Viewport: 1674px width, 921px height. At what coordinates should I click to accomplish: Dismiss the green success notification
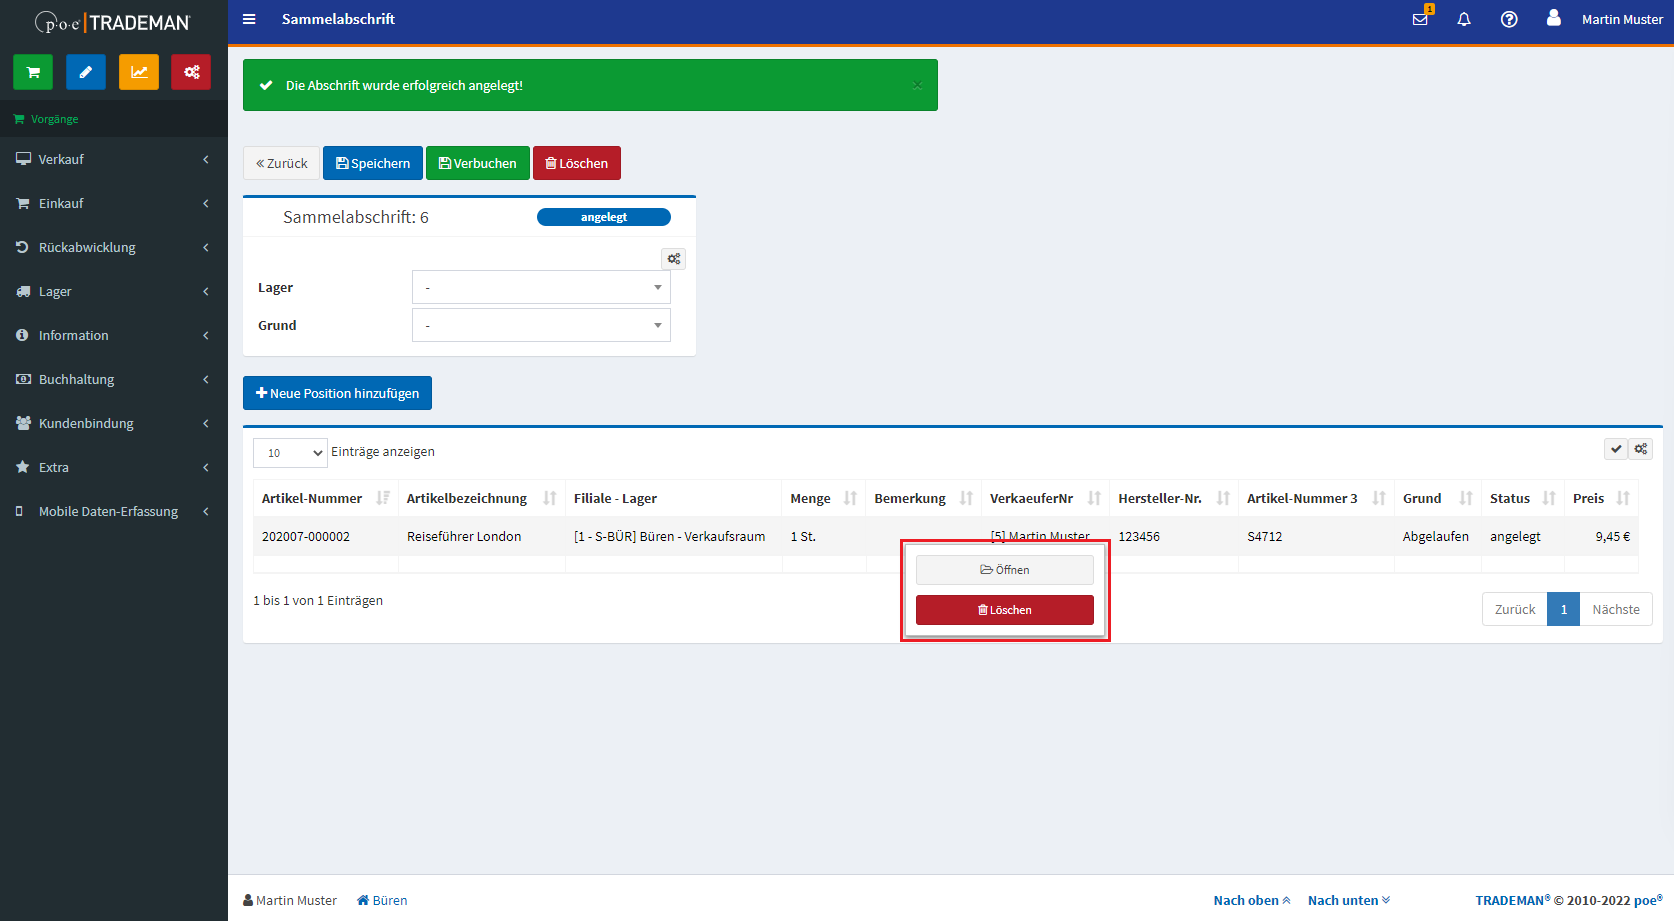click(x=917, y=85)
